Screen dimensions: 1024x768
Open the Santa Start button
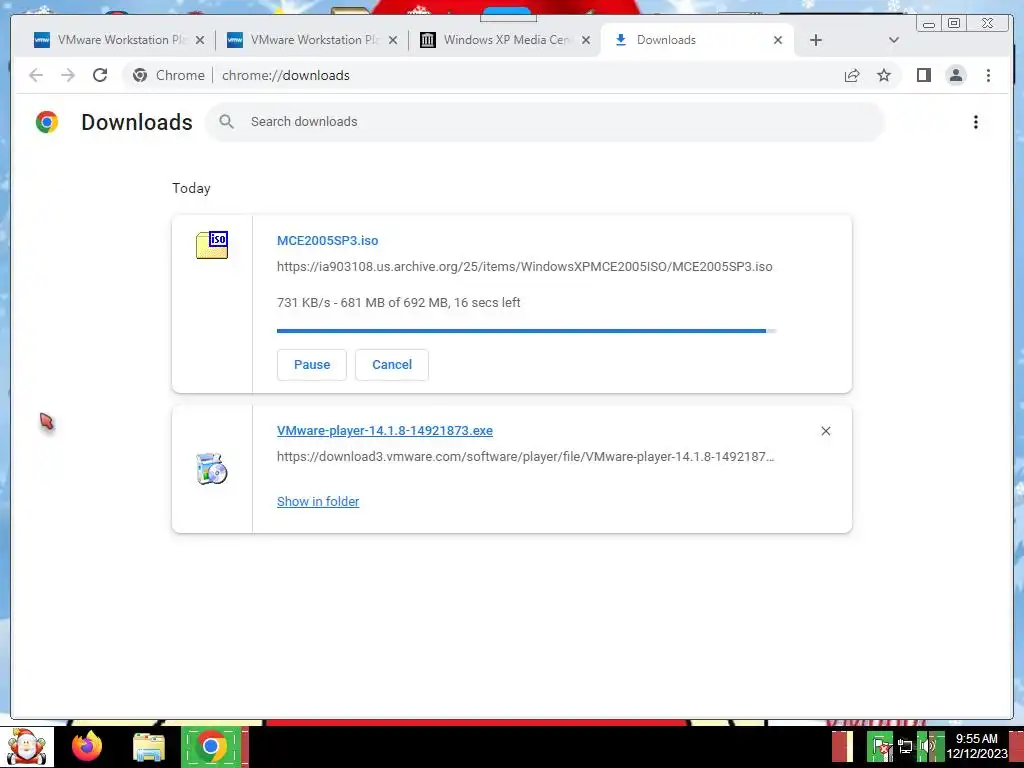click(x=27, y=746)
